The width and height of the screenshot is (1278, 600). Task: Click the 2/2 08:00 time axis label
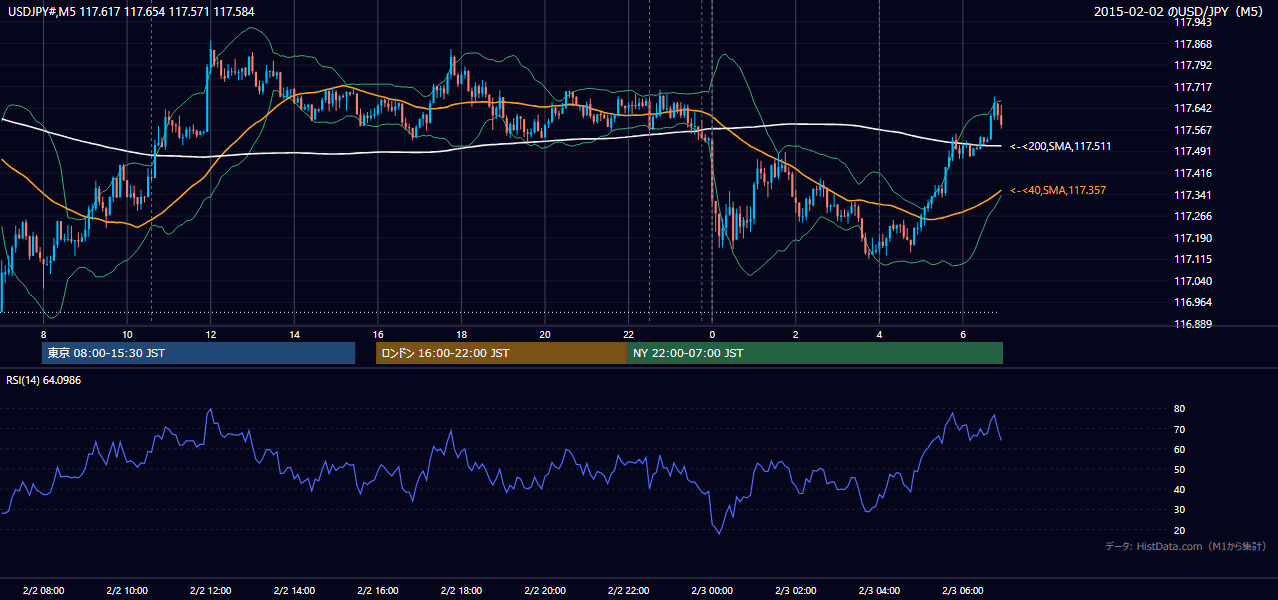click(x=43, y=591)
